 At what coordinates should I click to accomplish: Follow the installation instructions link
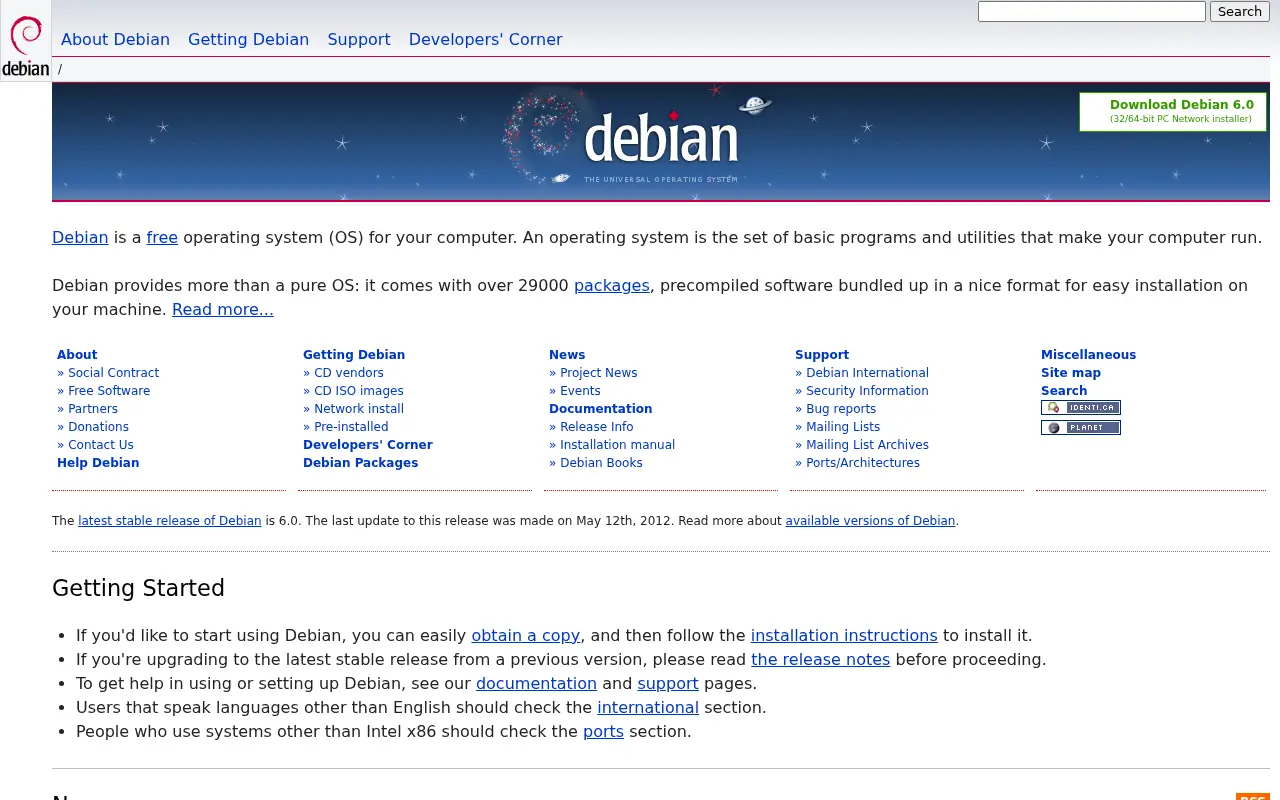coord(844,636)
